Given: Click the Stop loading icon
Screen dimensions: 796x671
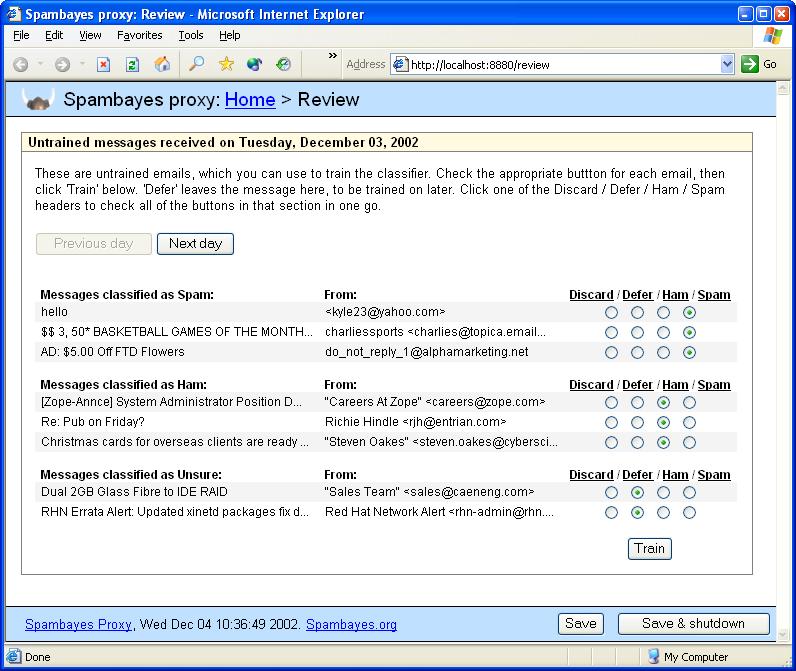Looking at the screenshot, I should [x=103, y=64].
